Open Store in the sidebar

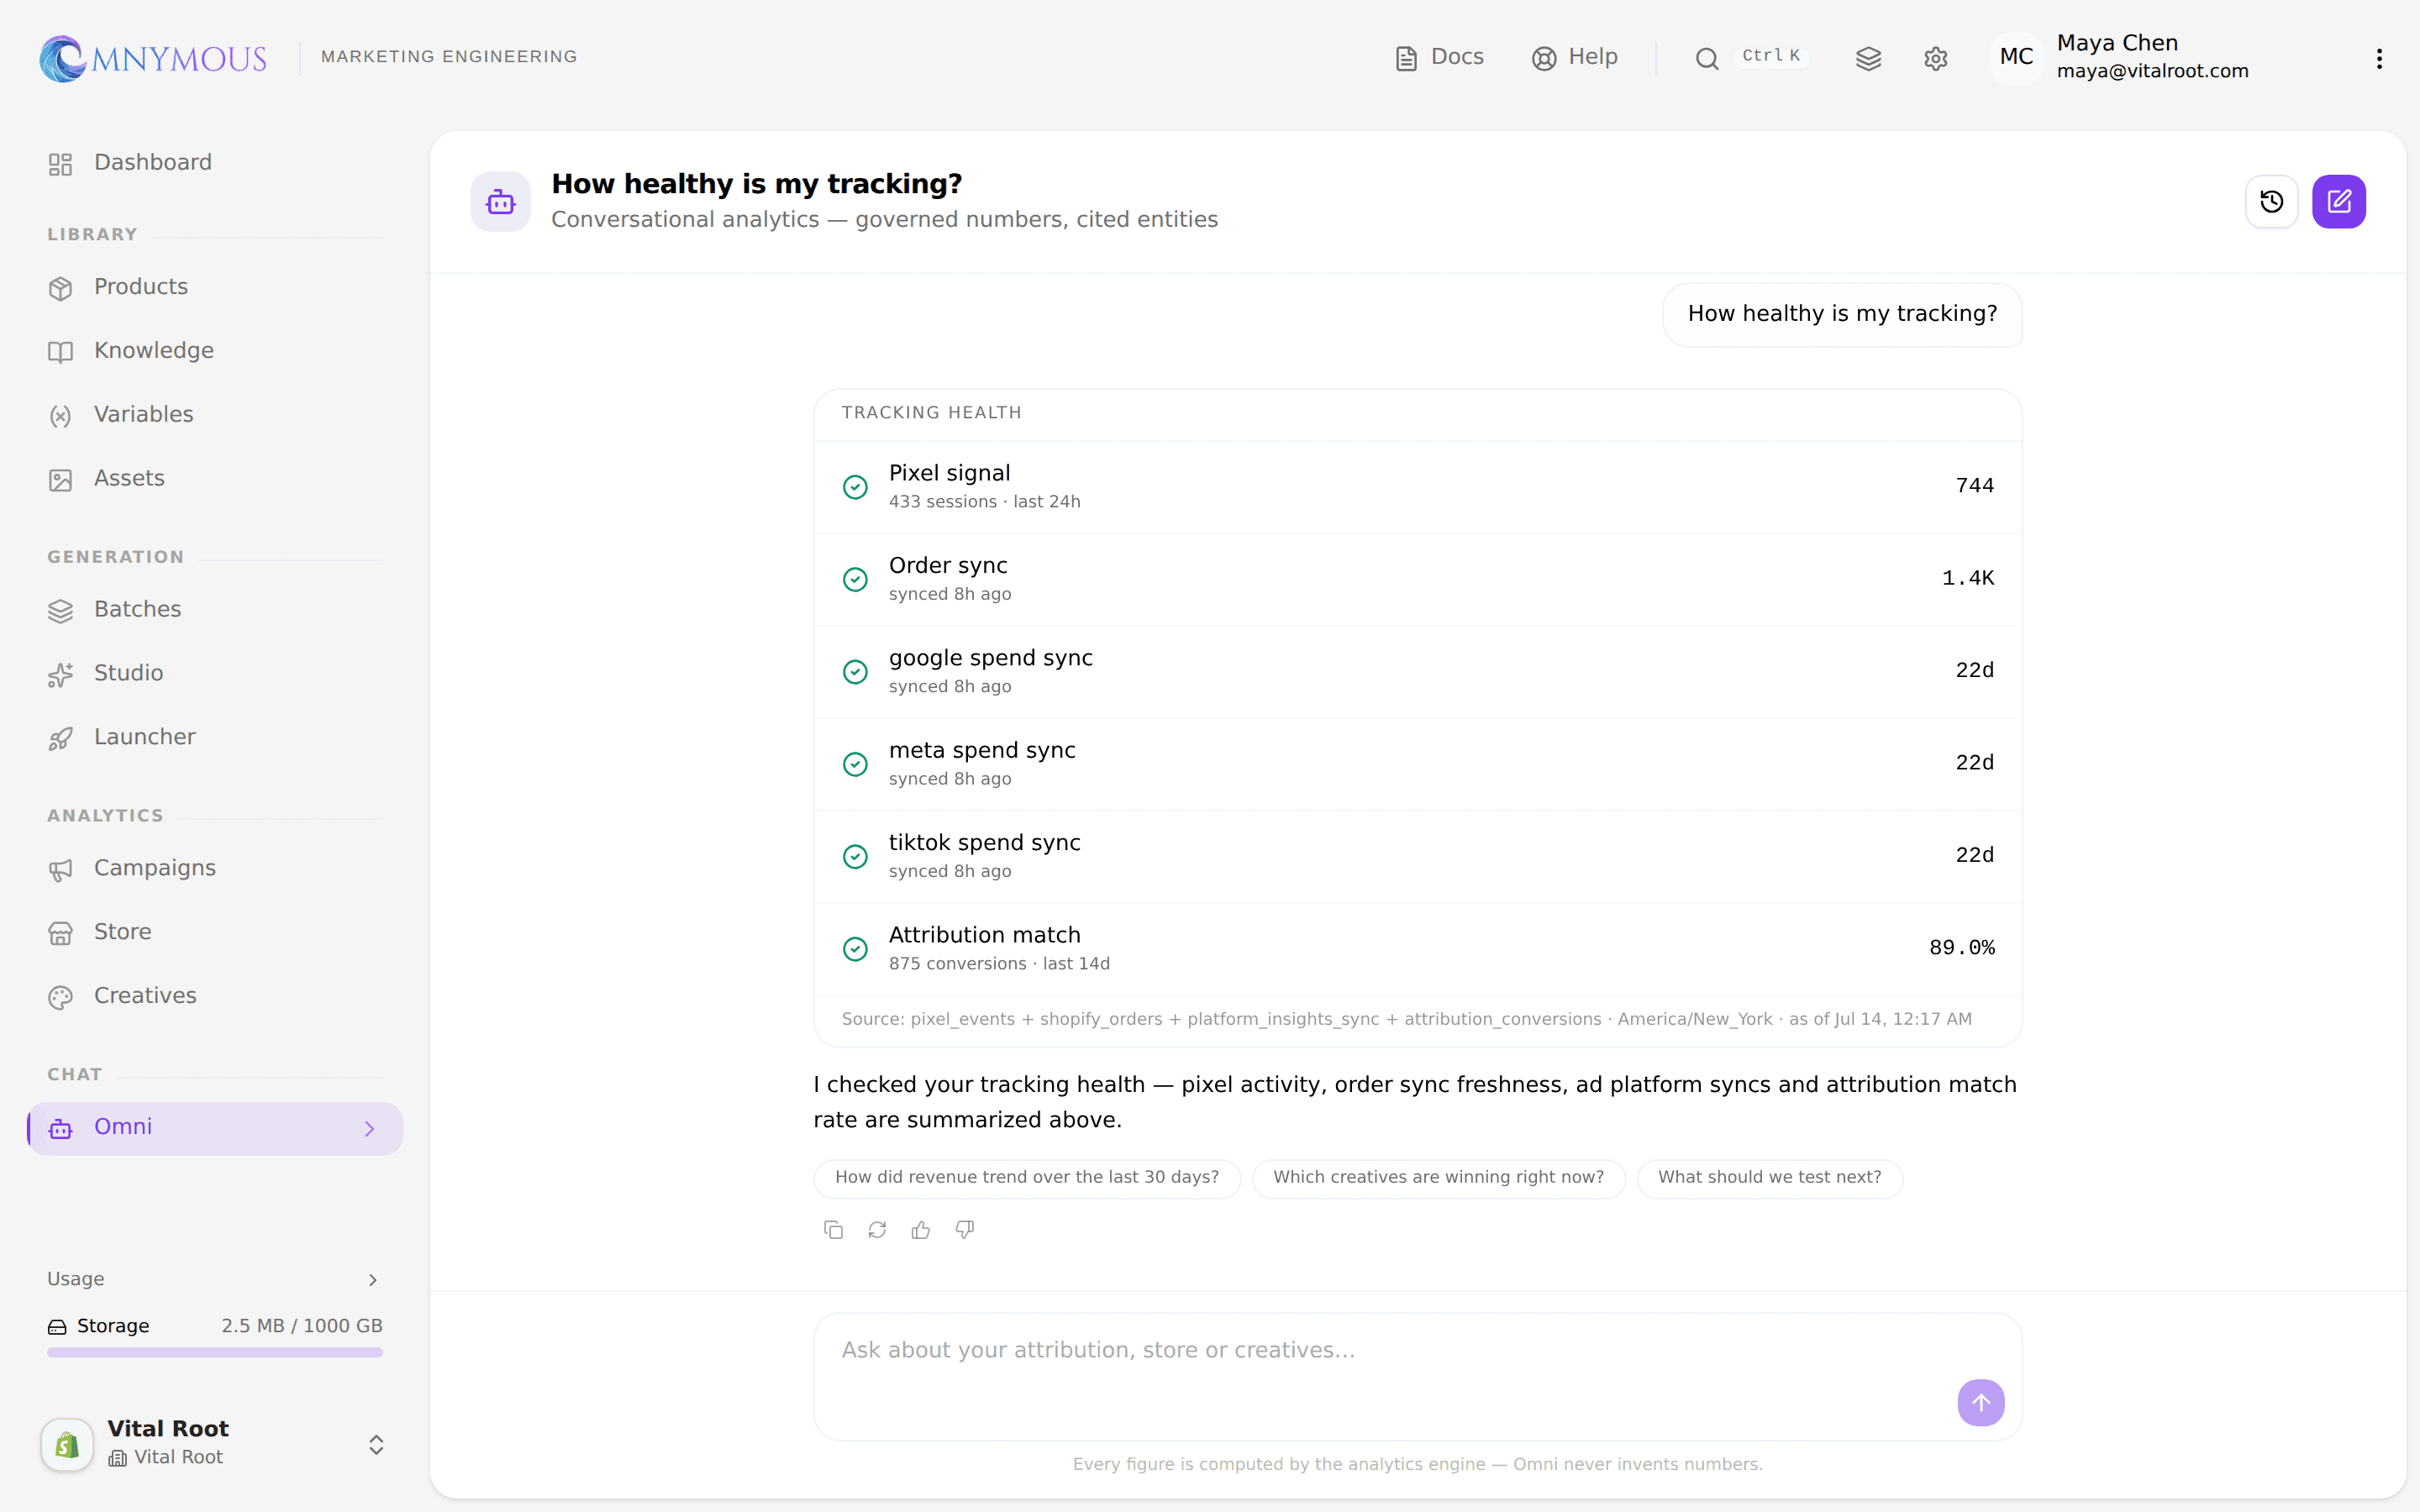(x=215, y=933)
